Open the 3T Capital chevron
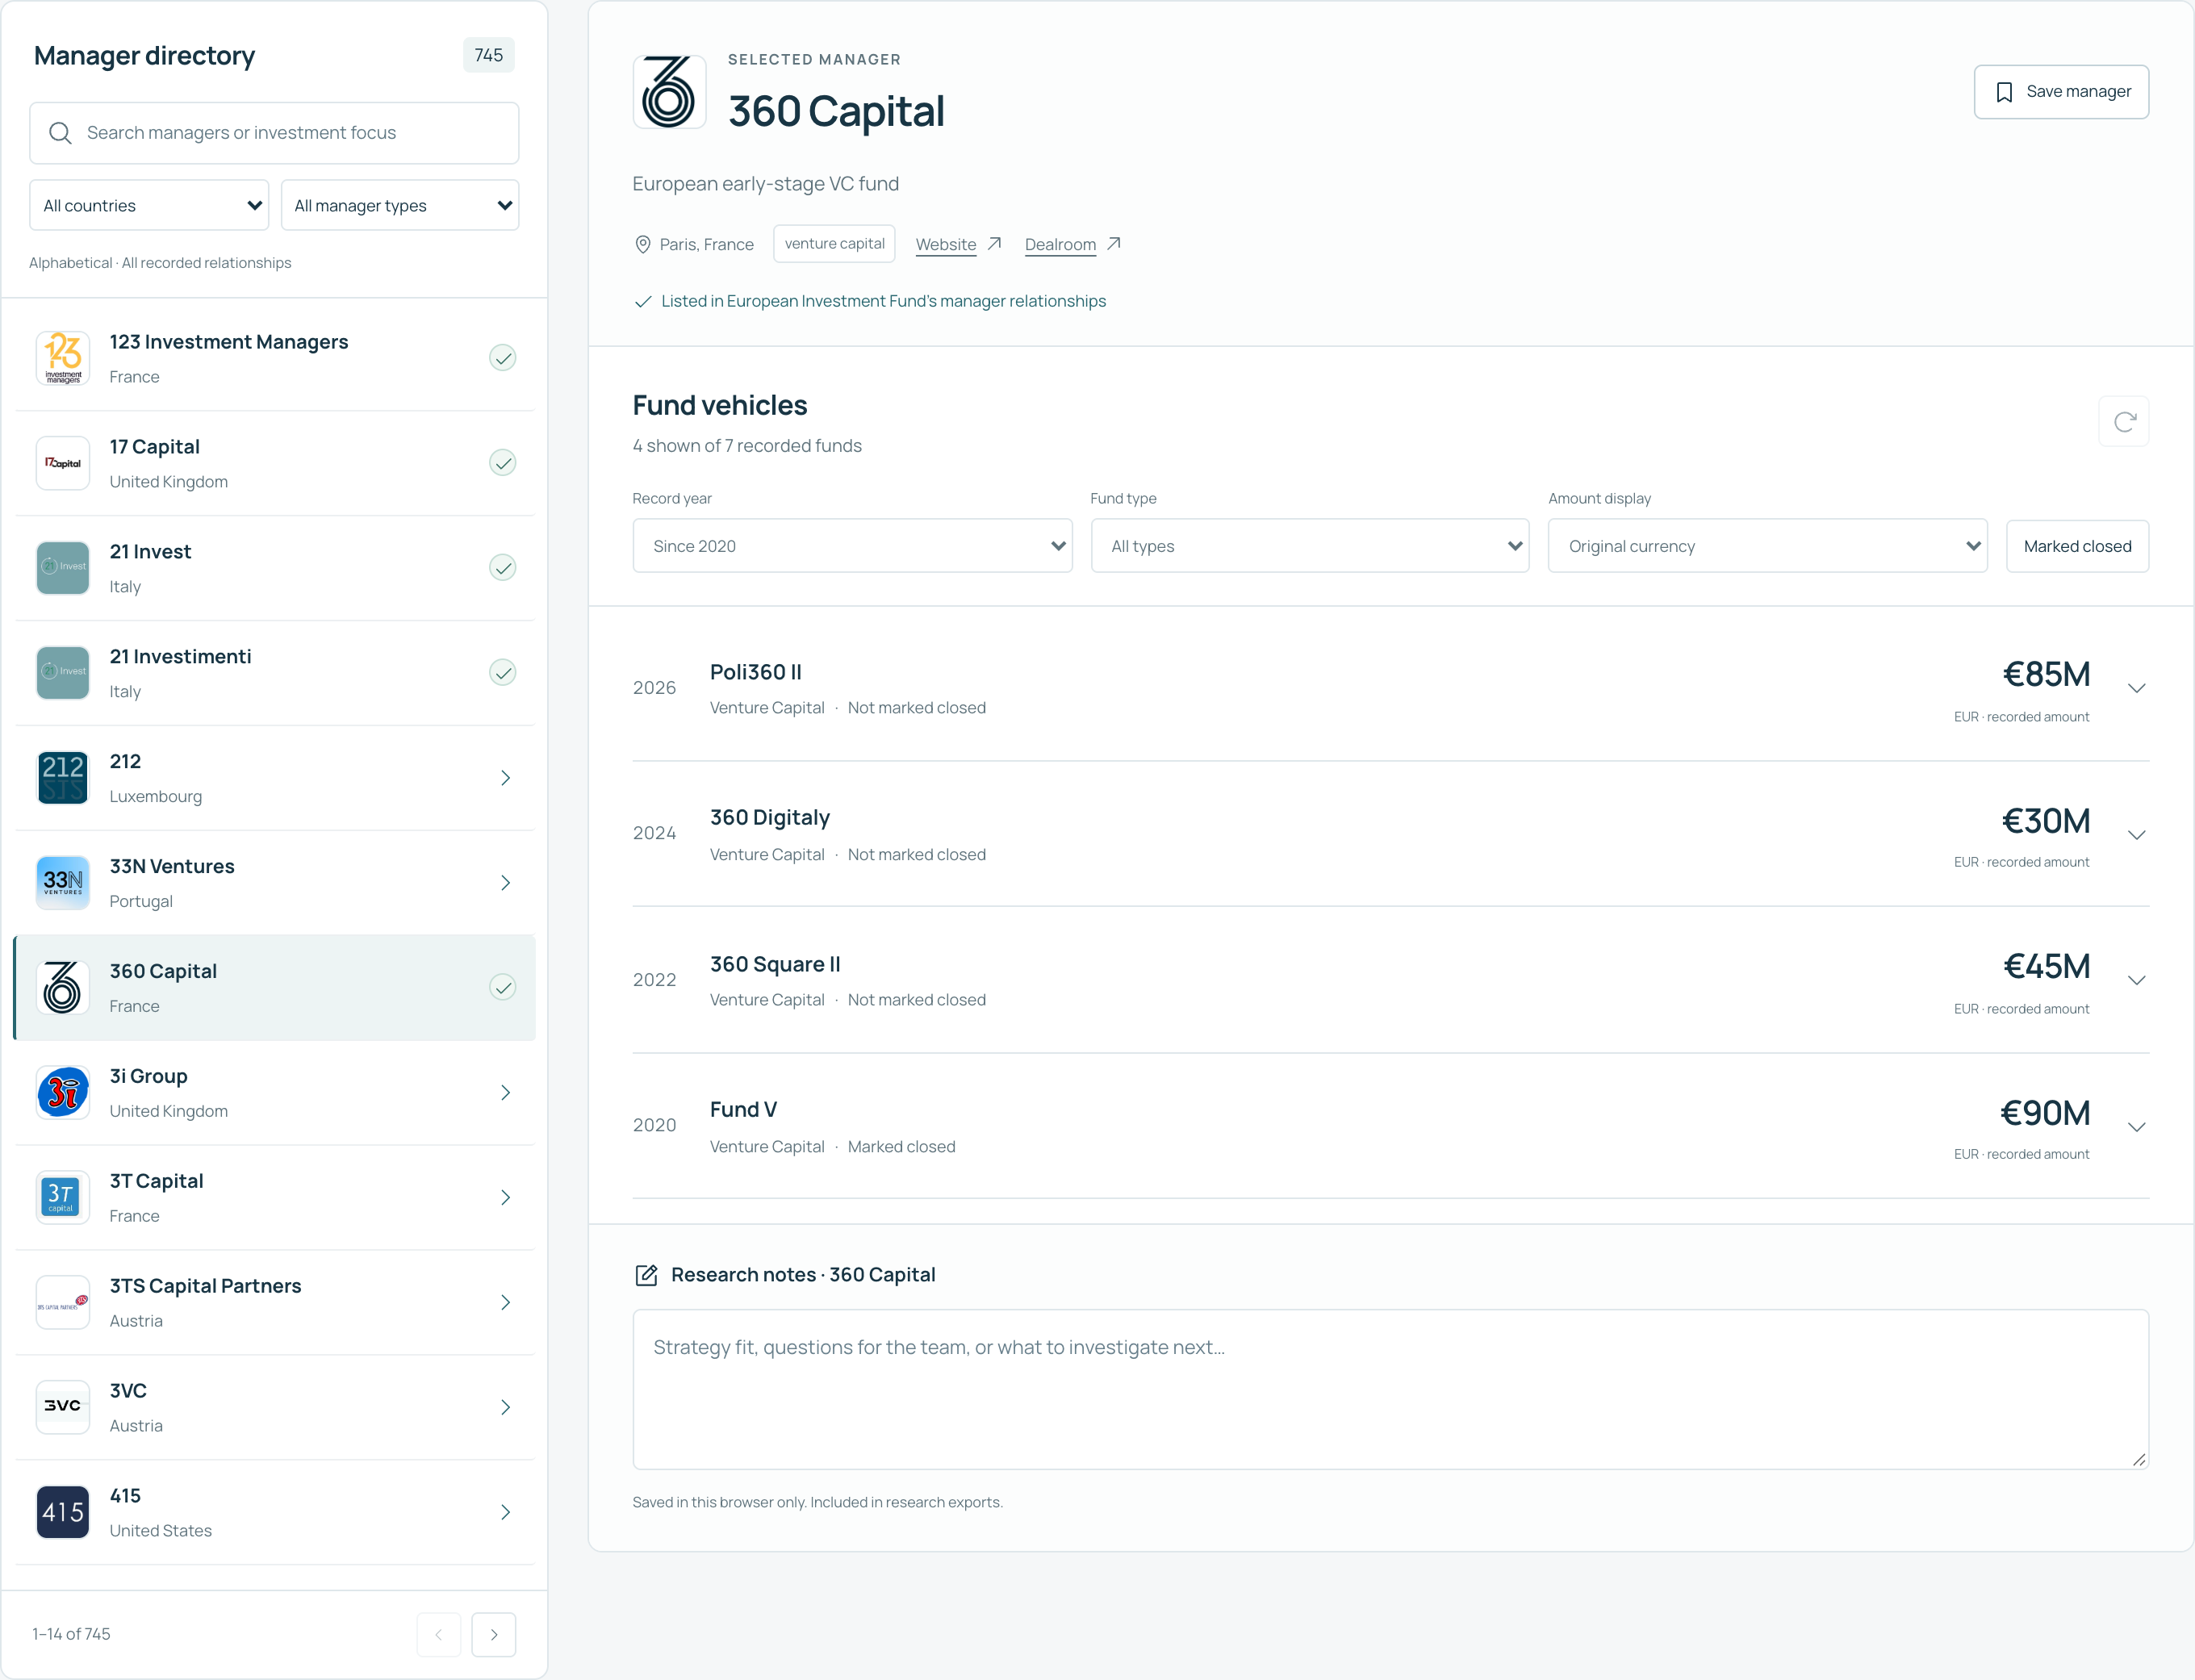 click(505, 1198)
